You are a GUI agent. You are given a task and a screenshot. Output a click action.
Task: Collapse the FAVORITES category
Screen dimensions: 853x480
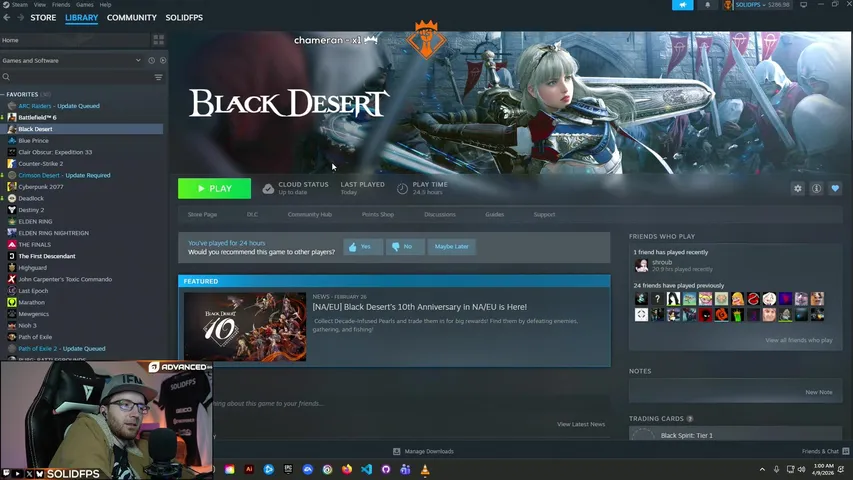point(3,94)
